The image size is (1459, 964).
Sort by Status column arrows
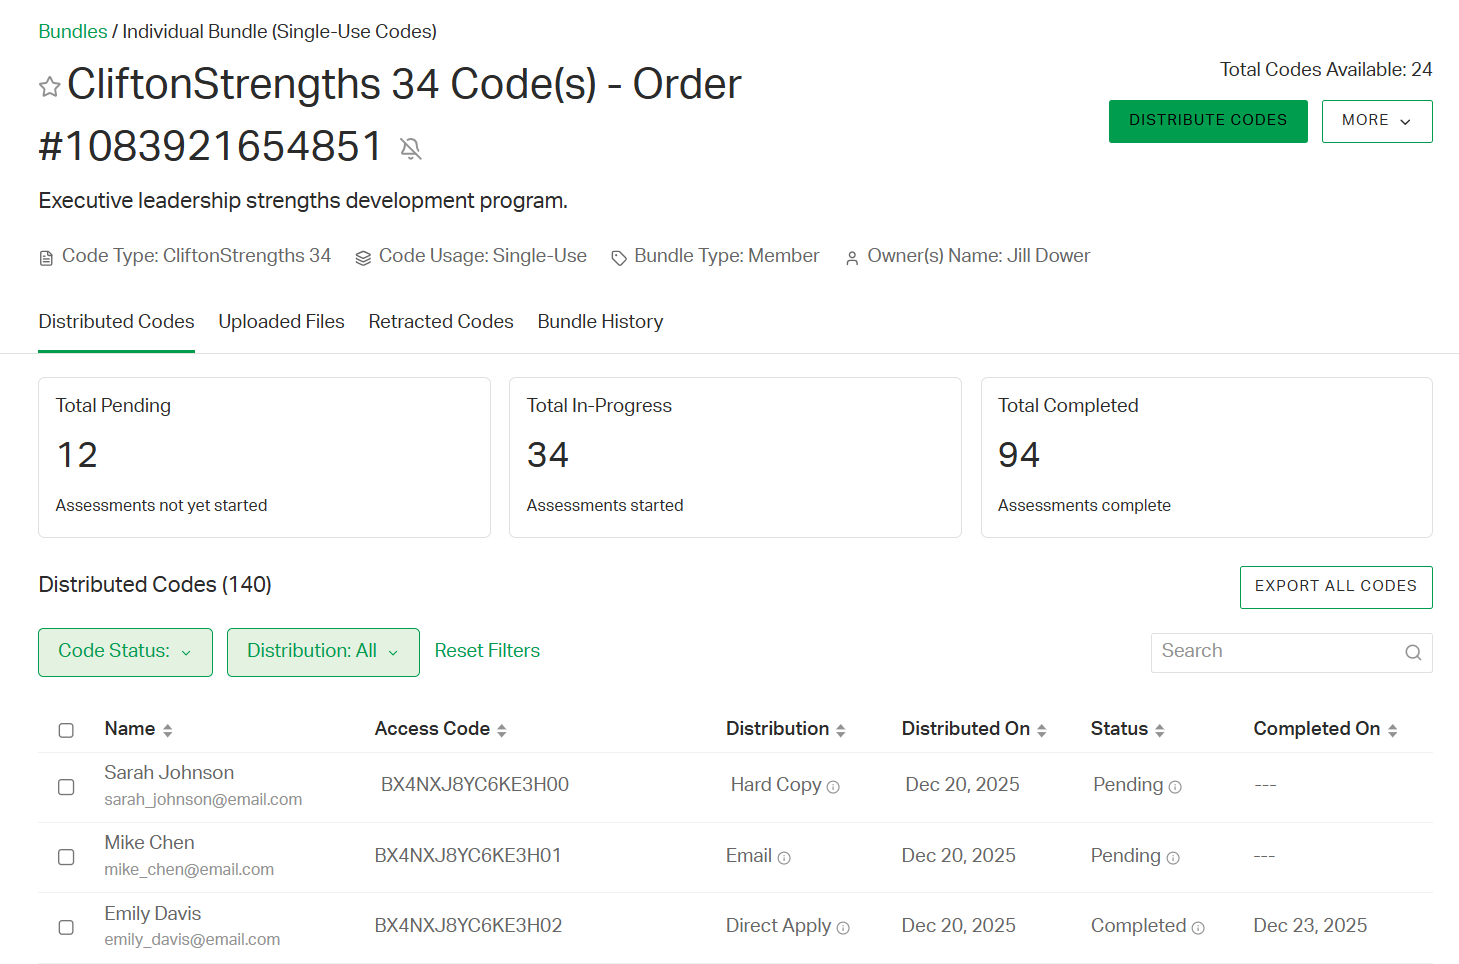pyautogui.click(x=1160, y=731)
